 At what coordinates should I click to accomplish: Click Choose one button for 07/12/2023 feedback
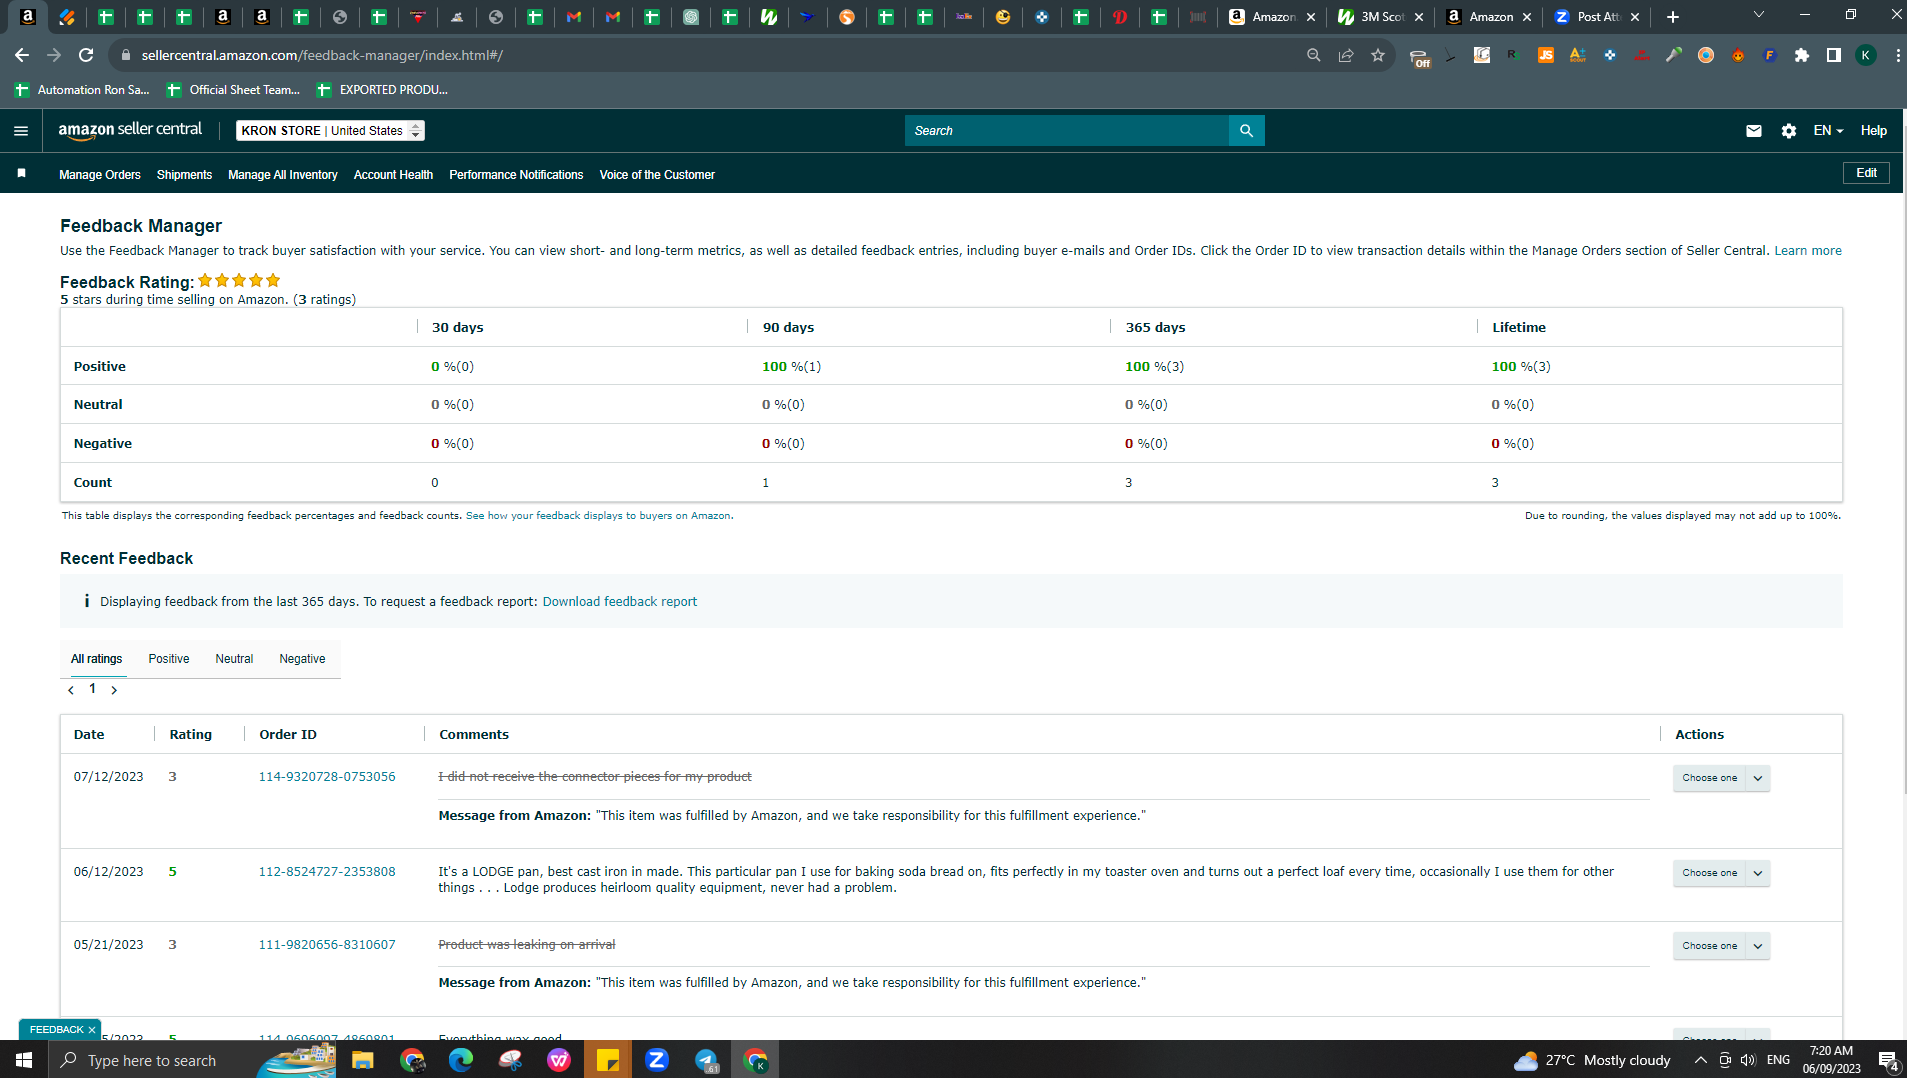click(x=1710, y=778)
